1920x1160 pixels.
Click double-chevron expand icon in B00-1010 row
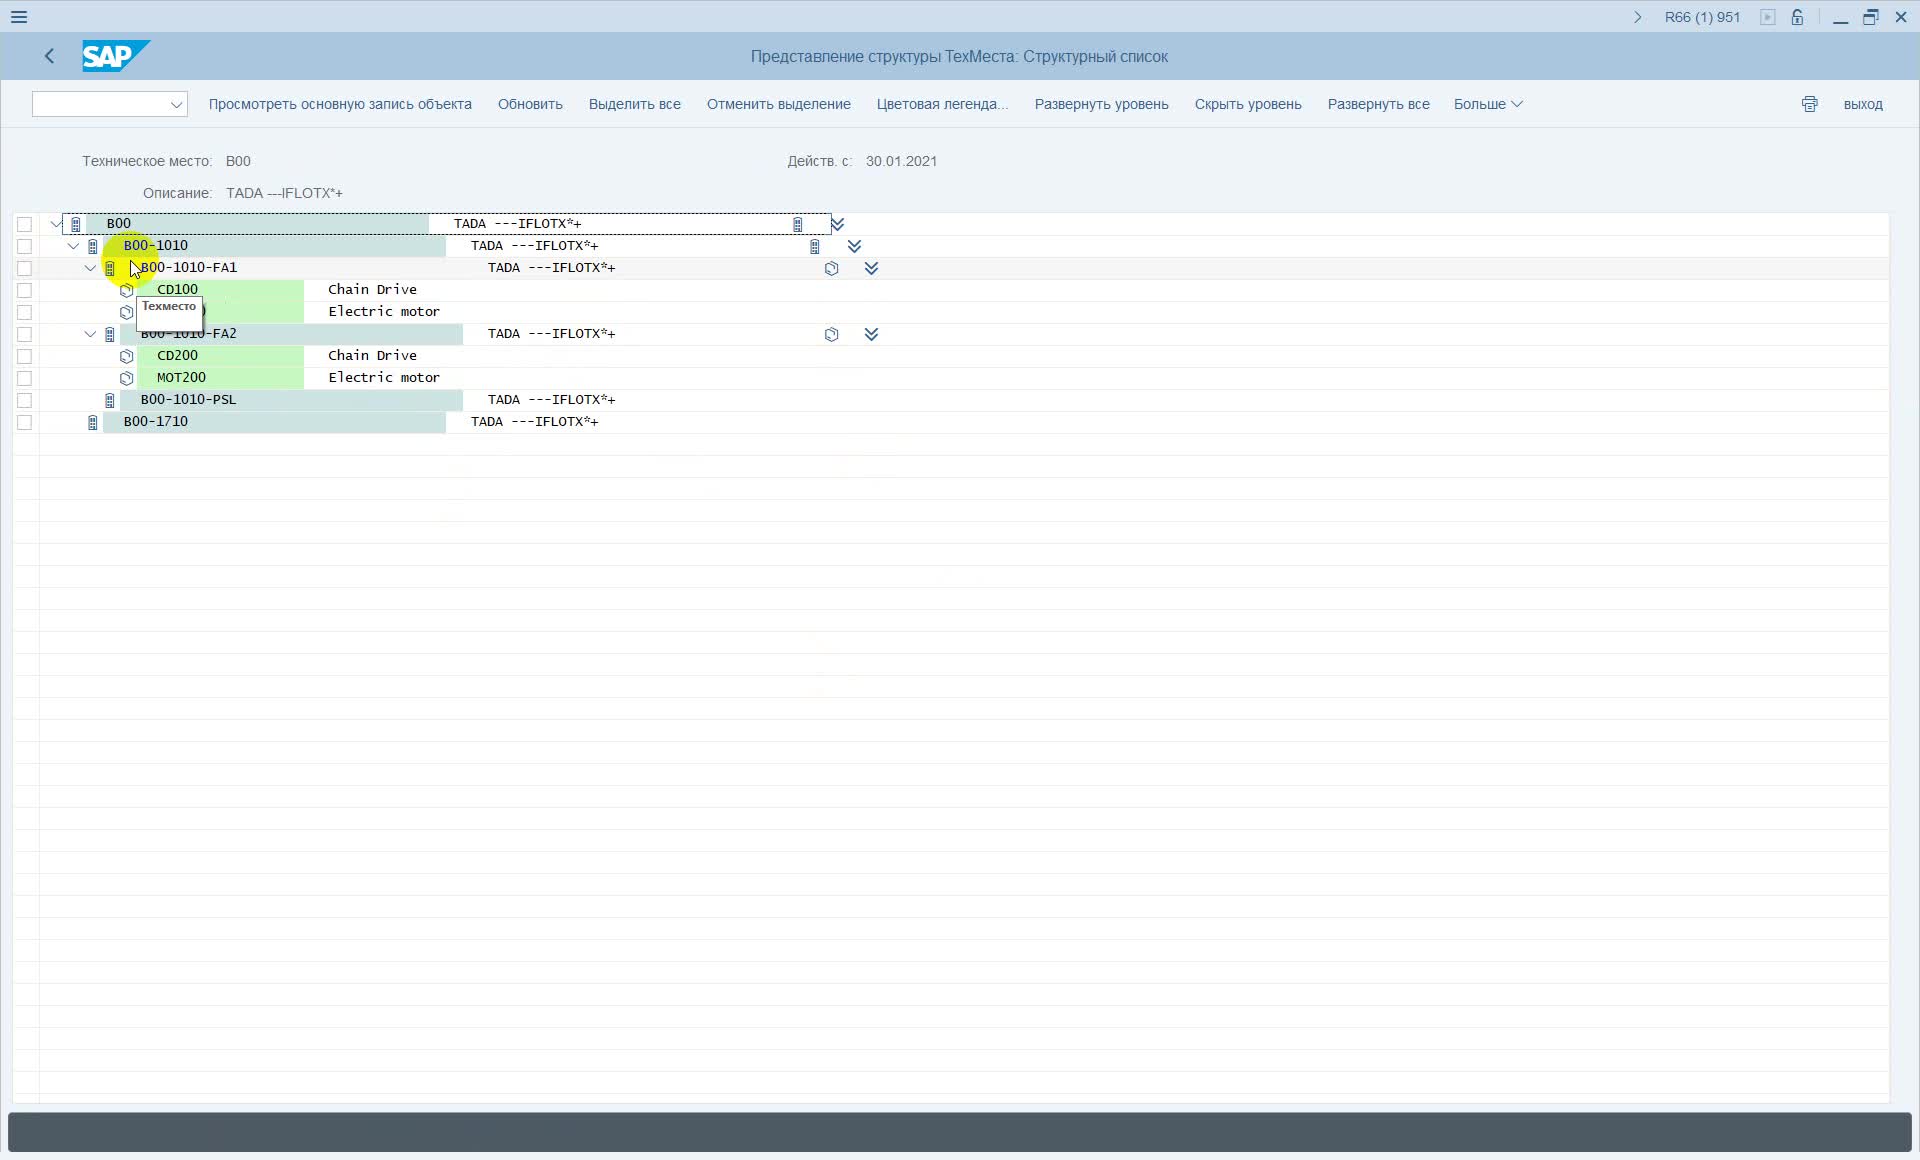[x=854, y=246]
